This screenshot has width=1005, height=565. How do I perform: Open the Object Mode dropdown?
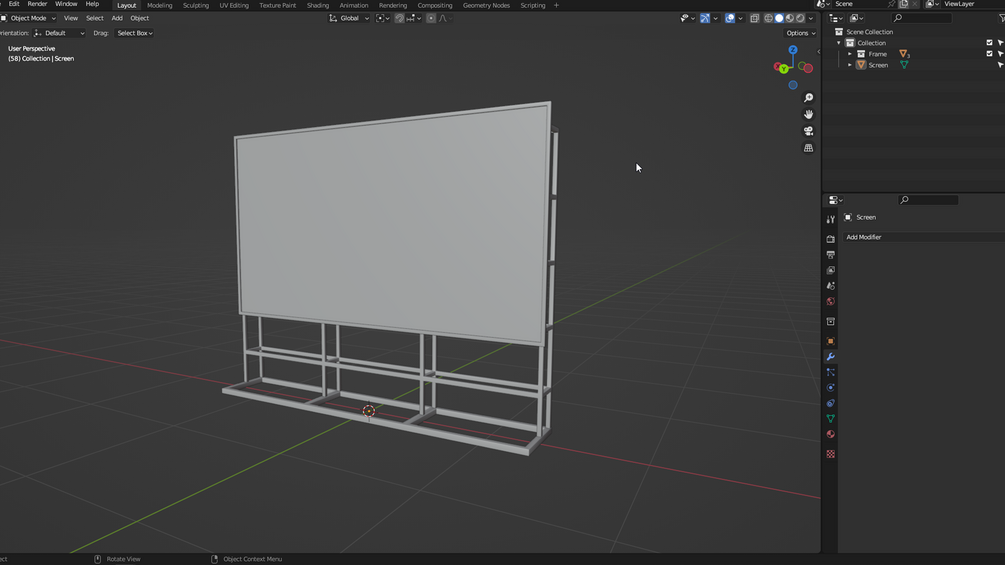(29, 18)
